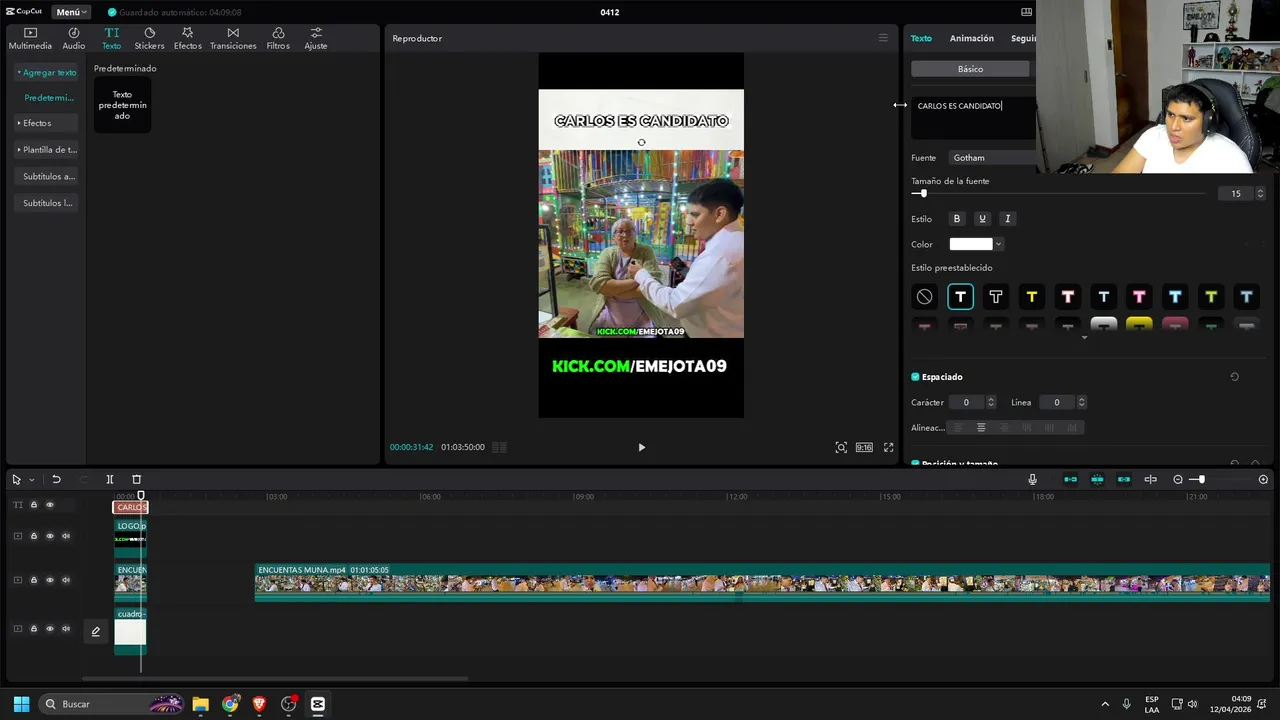This screenshot has height=720, width=1280.
Task: Hide the LOGO track with eye icon
Action: coord(50,536)
